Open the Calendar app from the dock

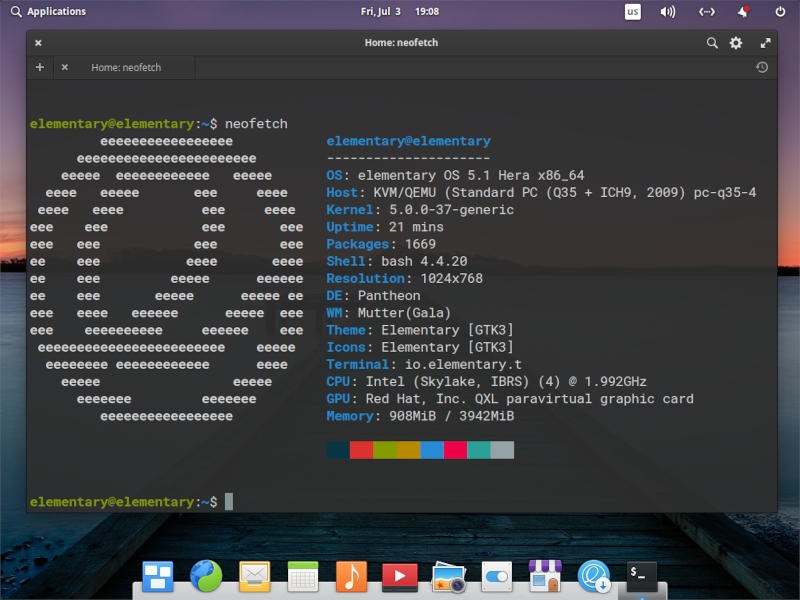303,577
